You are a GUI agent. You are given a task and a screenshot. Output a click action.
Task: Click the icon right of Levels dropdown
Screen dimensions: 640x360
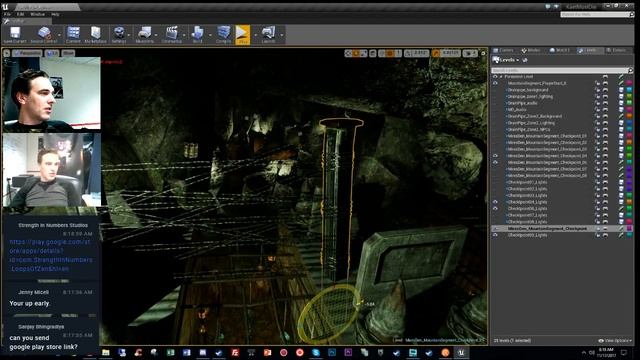point(525,60)
